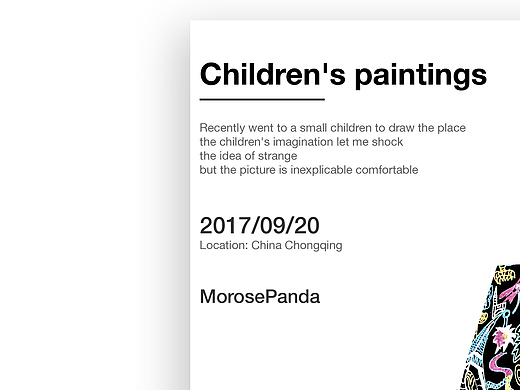Click the line "the children's imagination let me shock"
Image resolution: width=520 pixels, height=390 pixels.
[x=301, y=142]
